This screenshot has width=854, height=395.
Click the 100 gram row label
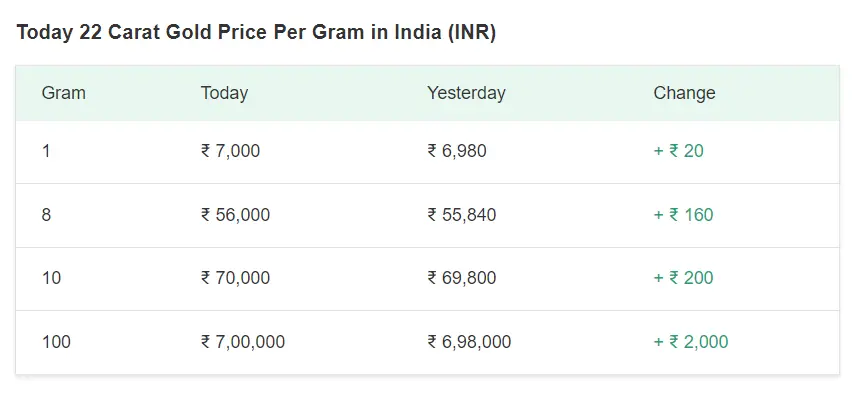click(56, 342)
